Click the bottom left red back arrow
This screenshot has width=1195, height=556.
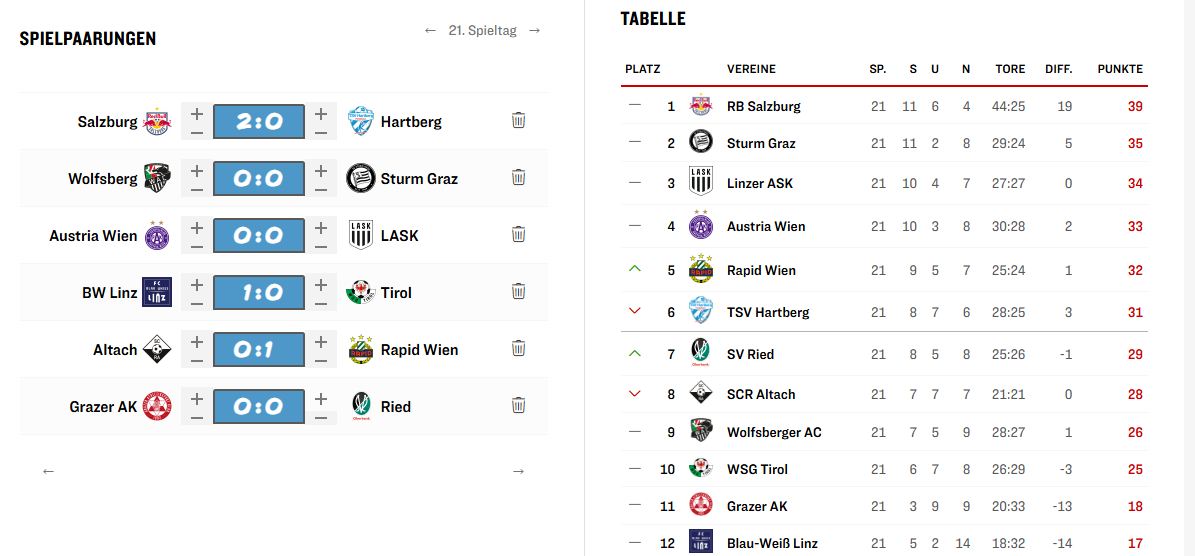click(48, 471)
